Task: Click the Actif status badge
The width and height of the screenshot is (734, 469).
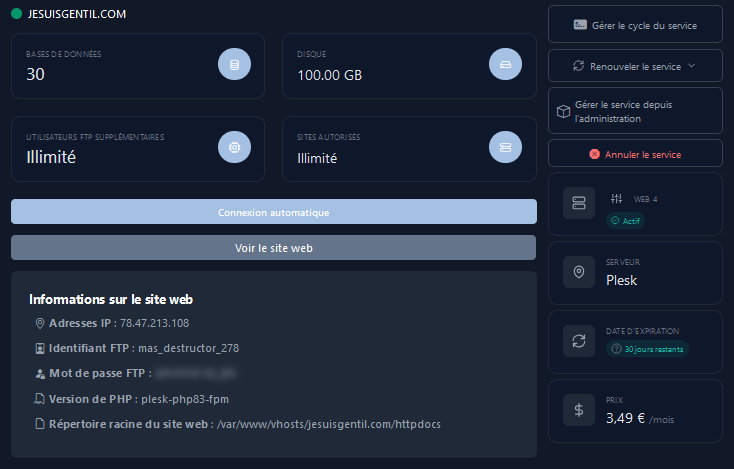Action: (x=627, y=220)
